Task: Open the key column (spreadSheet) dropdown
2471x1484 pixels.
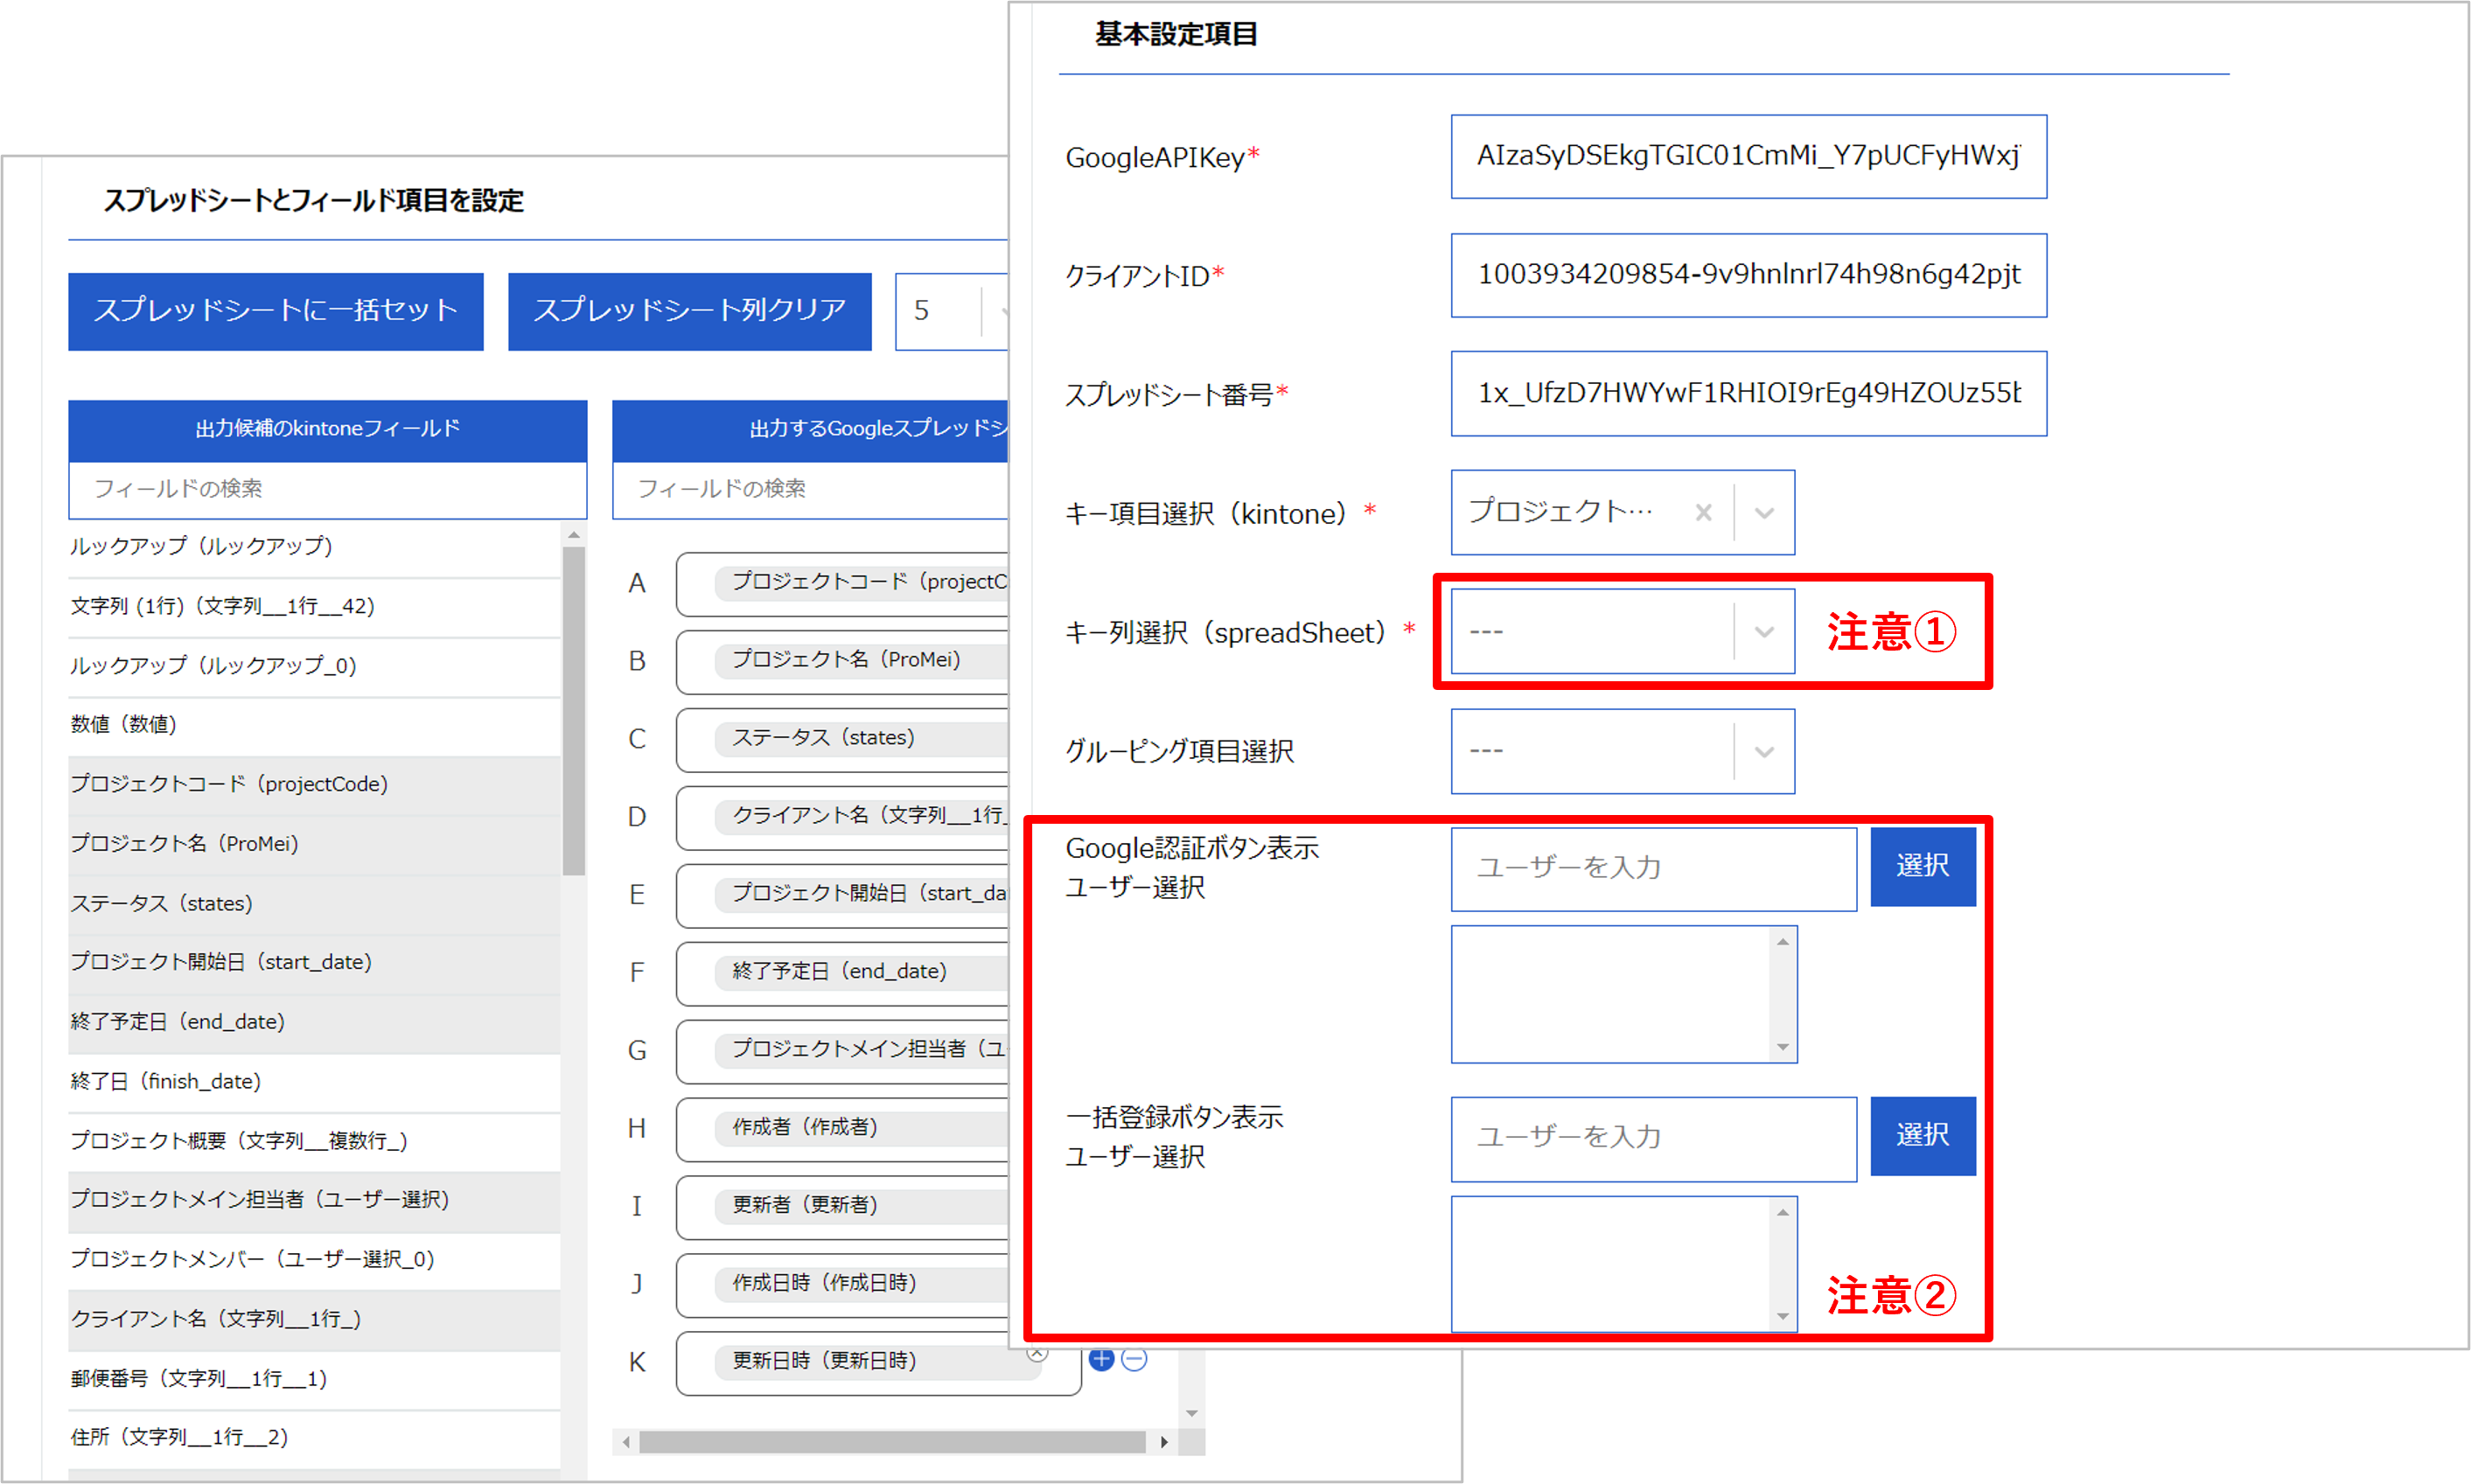Action: point(1764,632)
